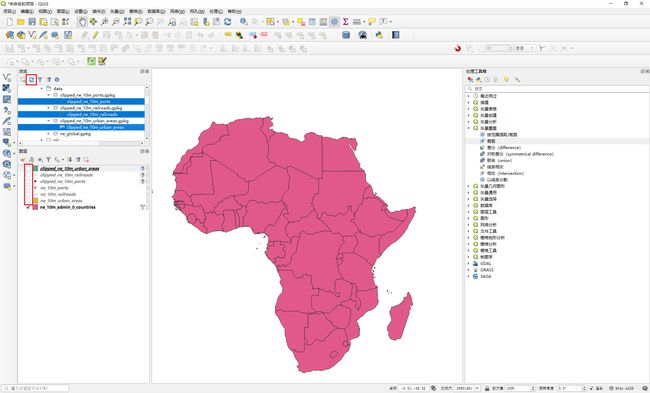Select the Pan Map hand tool
The width and height of the screenshot is (650, 393).
tap(82, 22)
